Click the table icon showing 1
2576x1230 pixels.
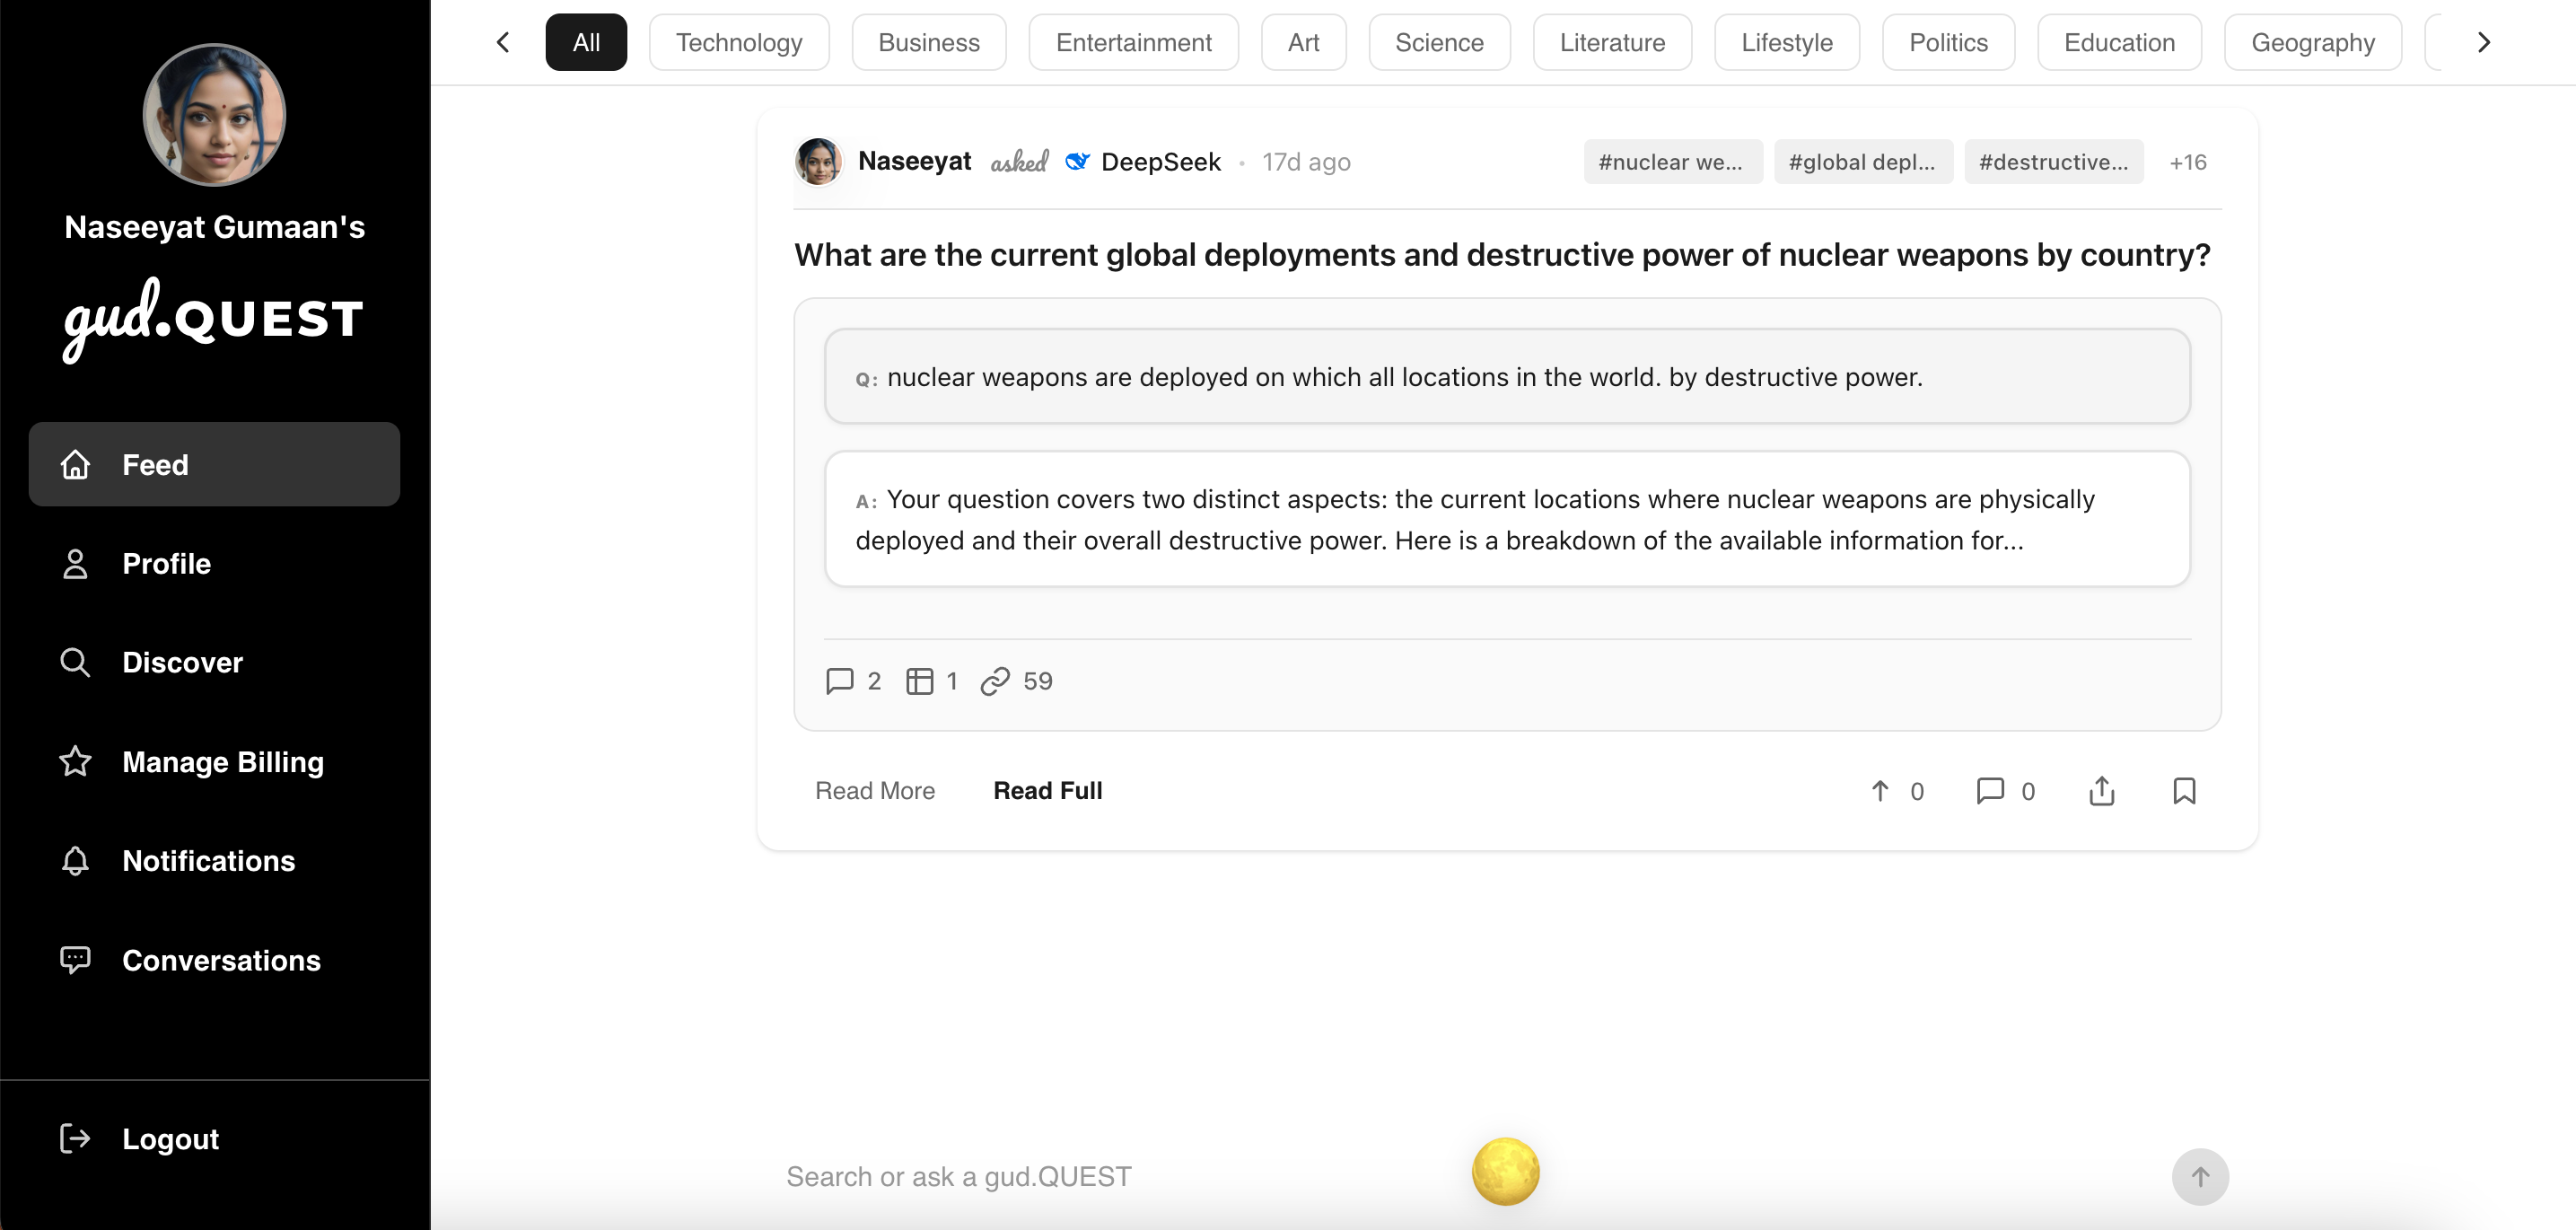(919, 681)
